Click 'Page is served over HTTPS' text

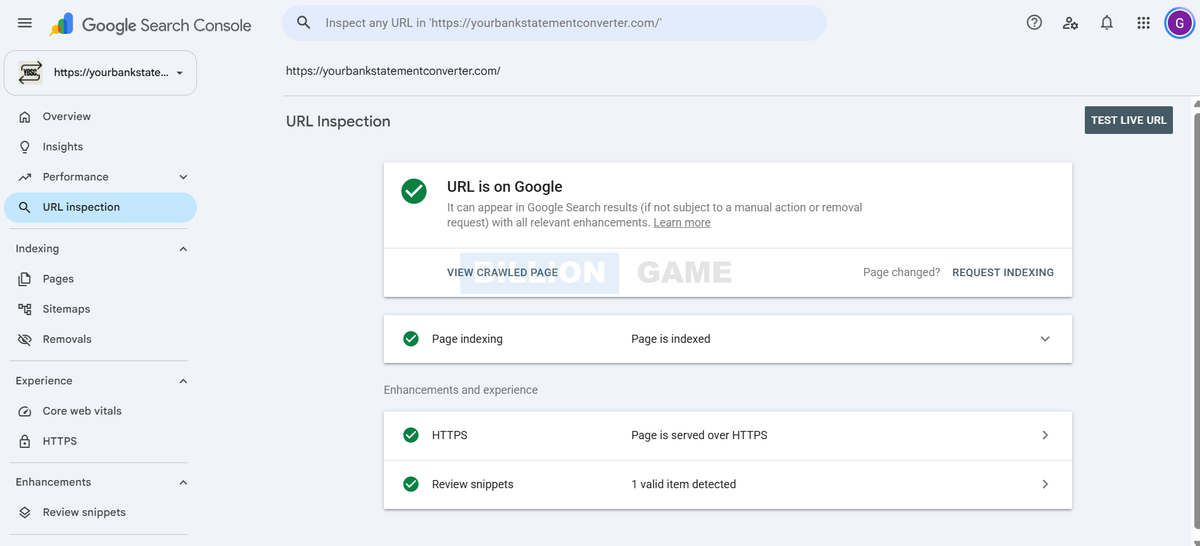coord(699,435)
